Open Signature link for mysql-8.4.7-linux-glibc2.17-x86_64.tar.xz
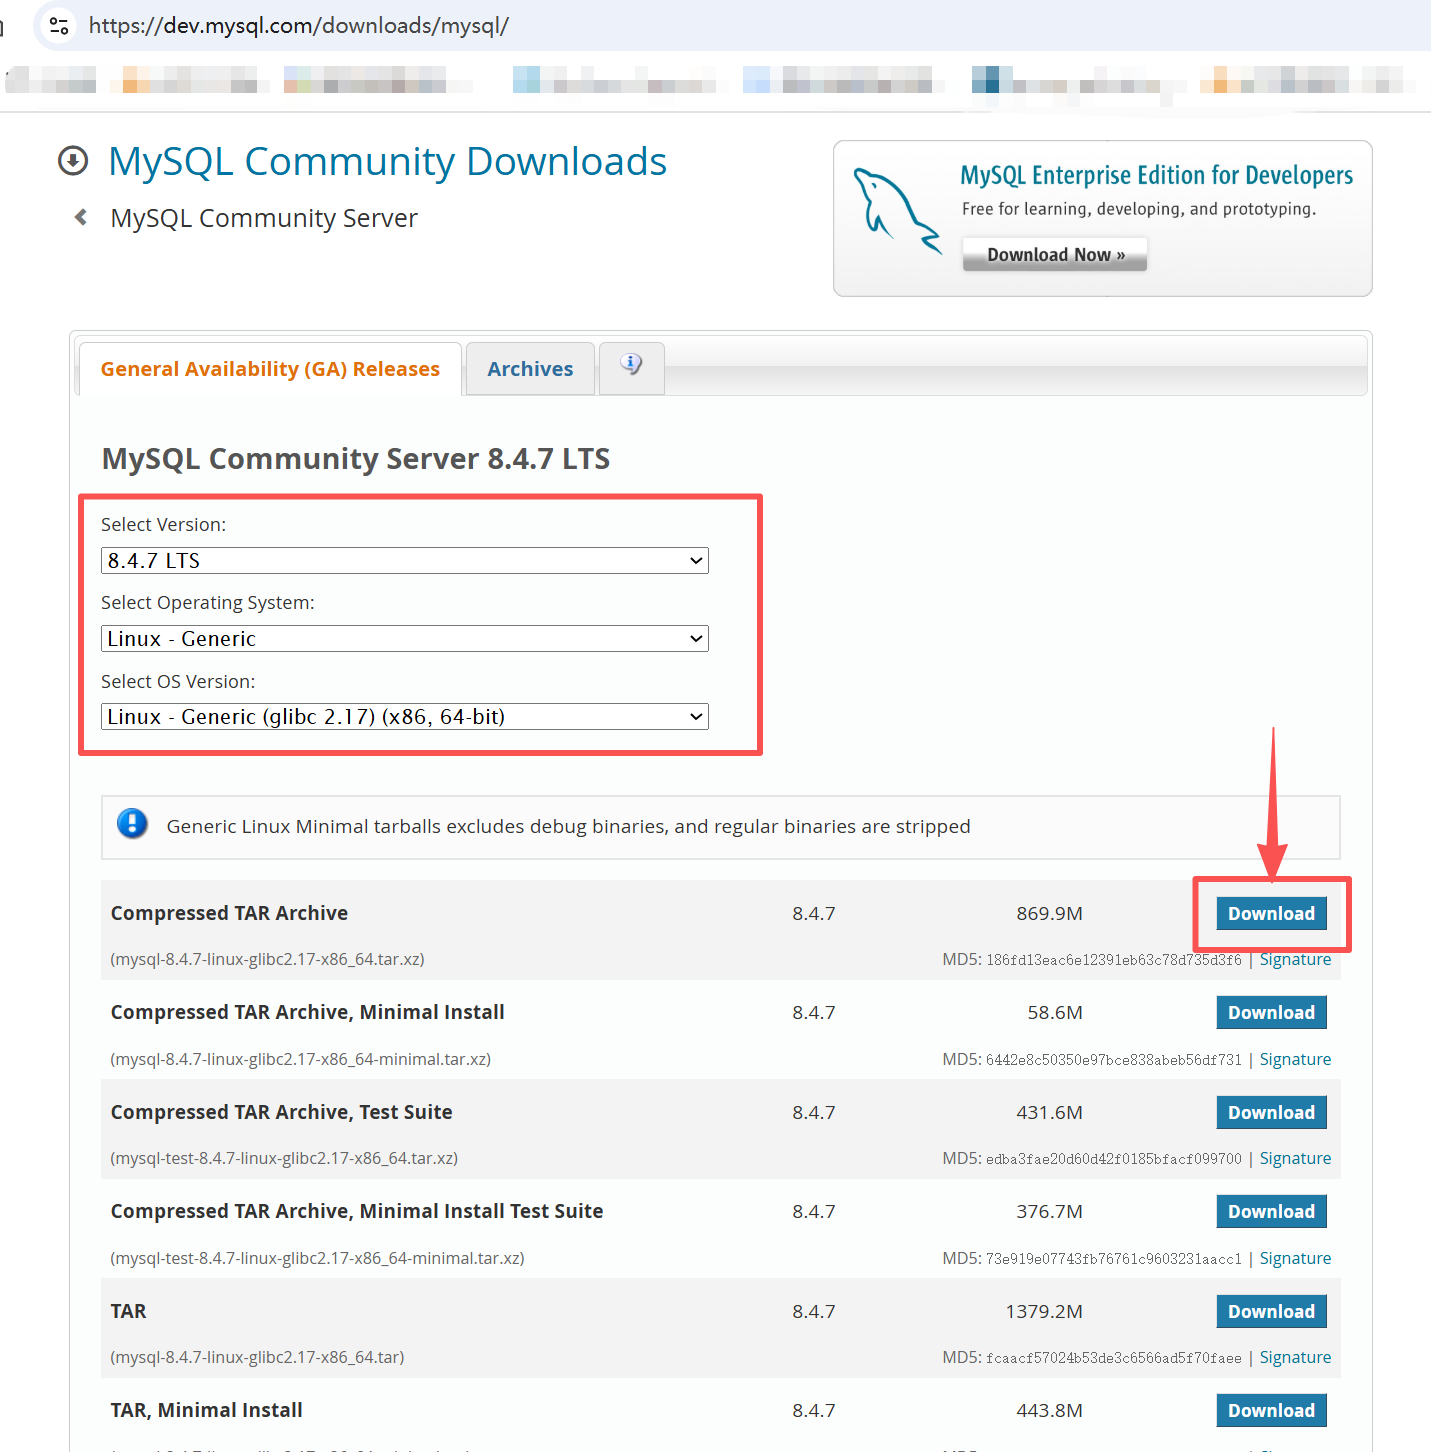This screenshot has width=1431, height=1452. click(1295, 960)
